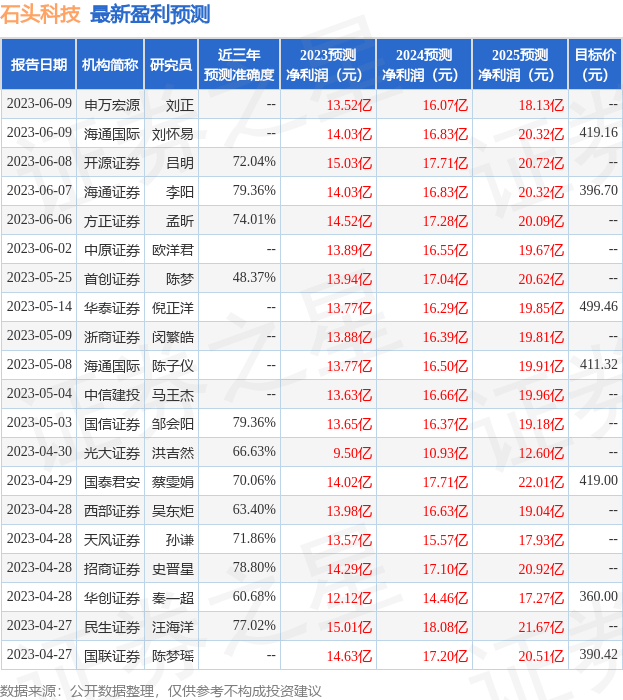
Task: Click target price 419.16
Action: pos(598,133)
